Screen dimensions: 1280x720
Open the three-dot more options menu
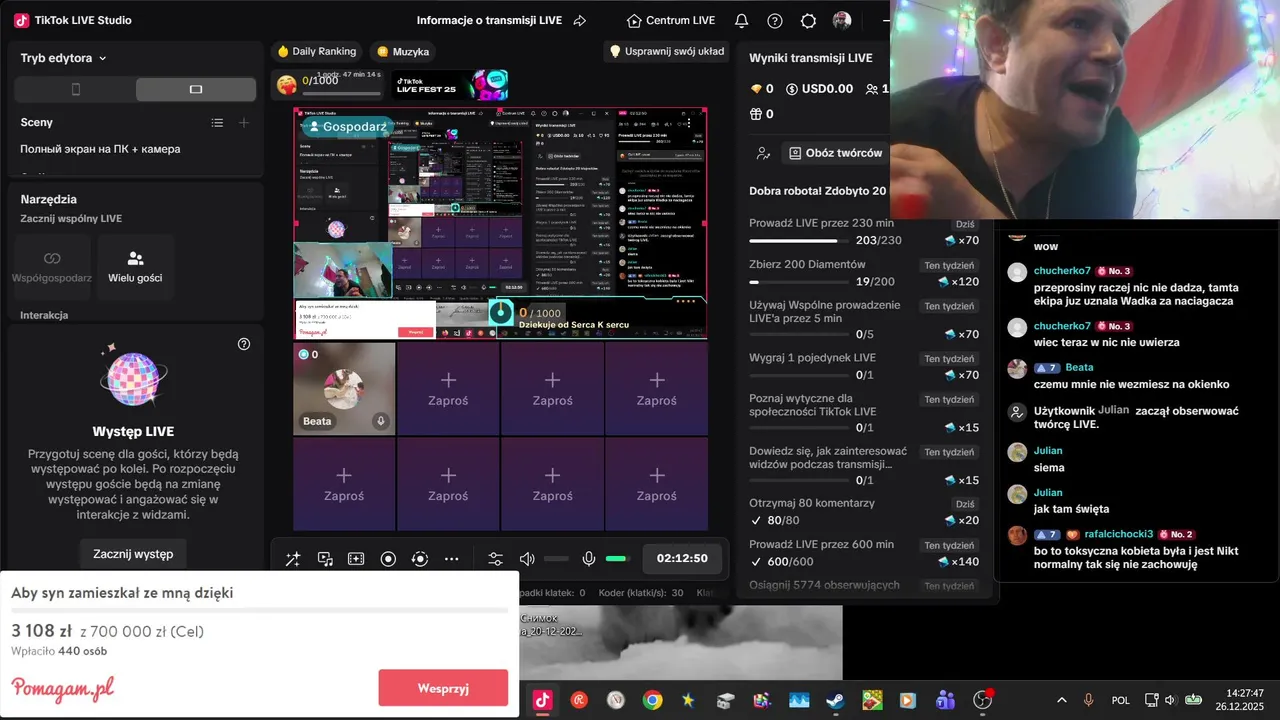452,559
